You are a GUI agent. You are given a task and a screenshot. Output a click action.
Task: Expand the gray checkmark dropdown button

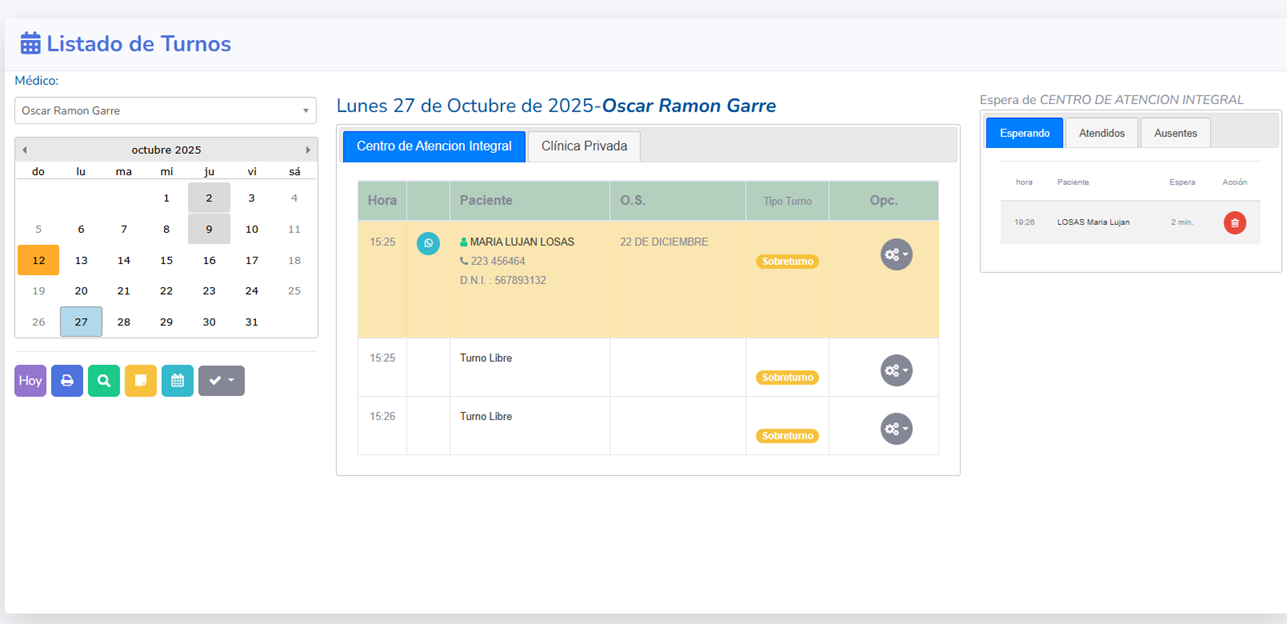point(221,381)
